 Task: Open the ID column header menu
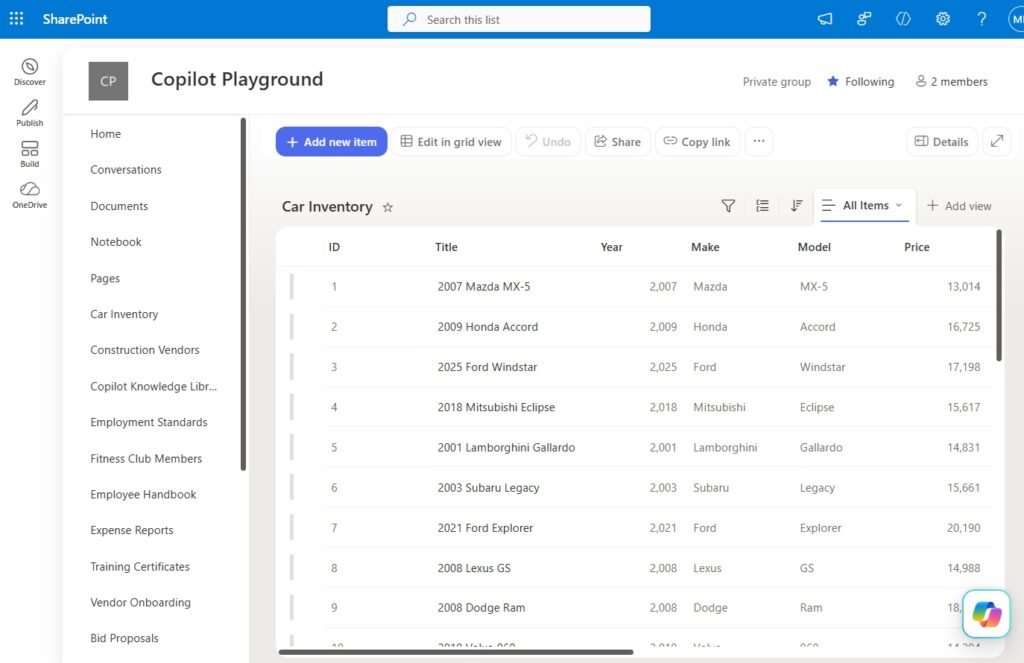334,247
